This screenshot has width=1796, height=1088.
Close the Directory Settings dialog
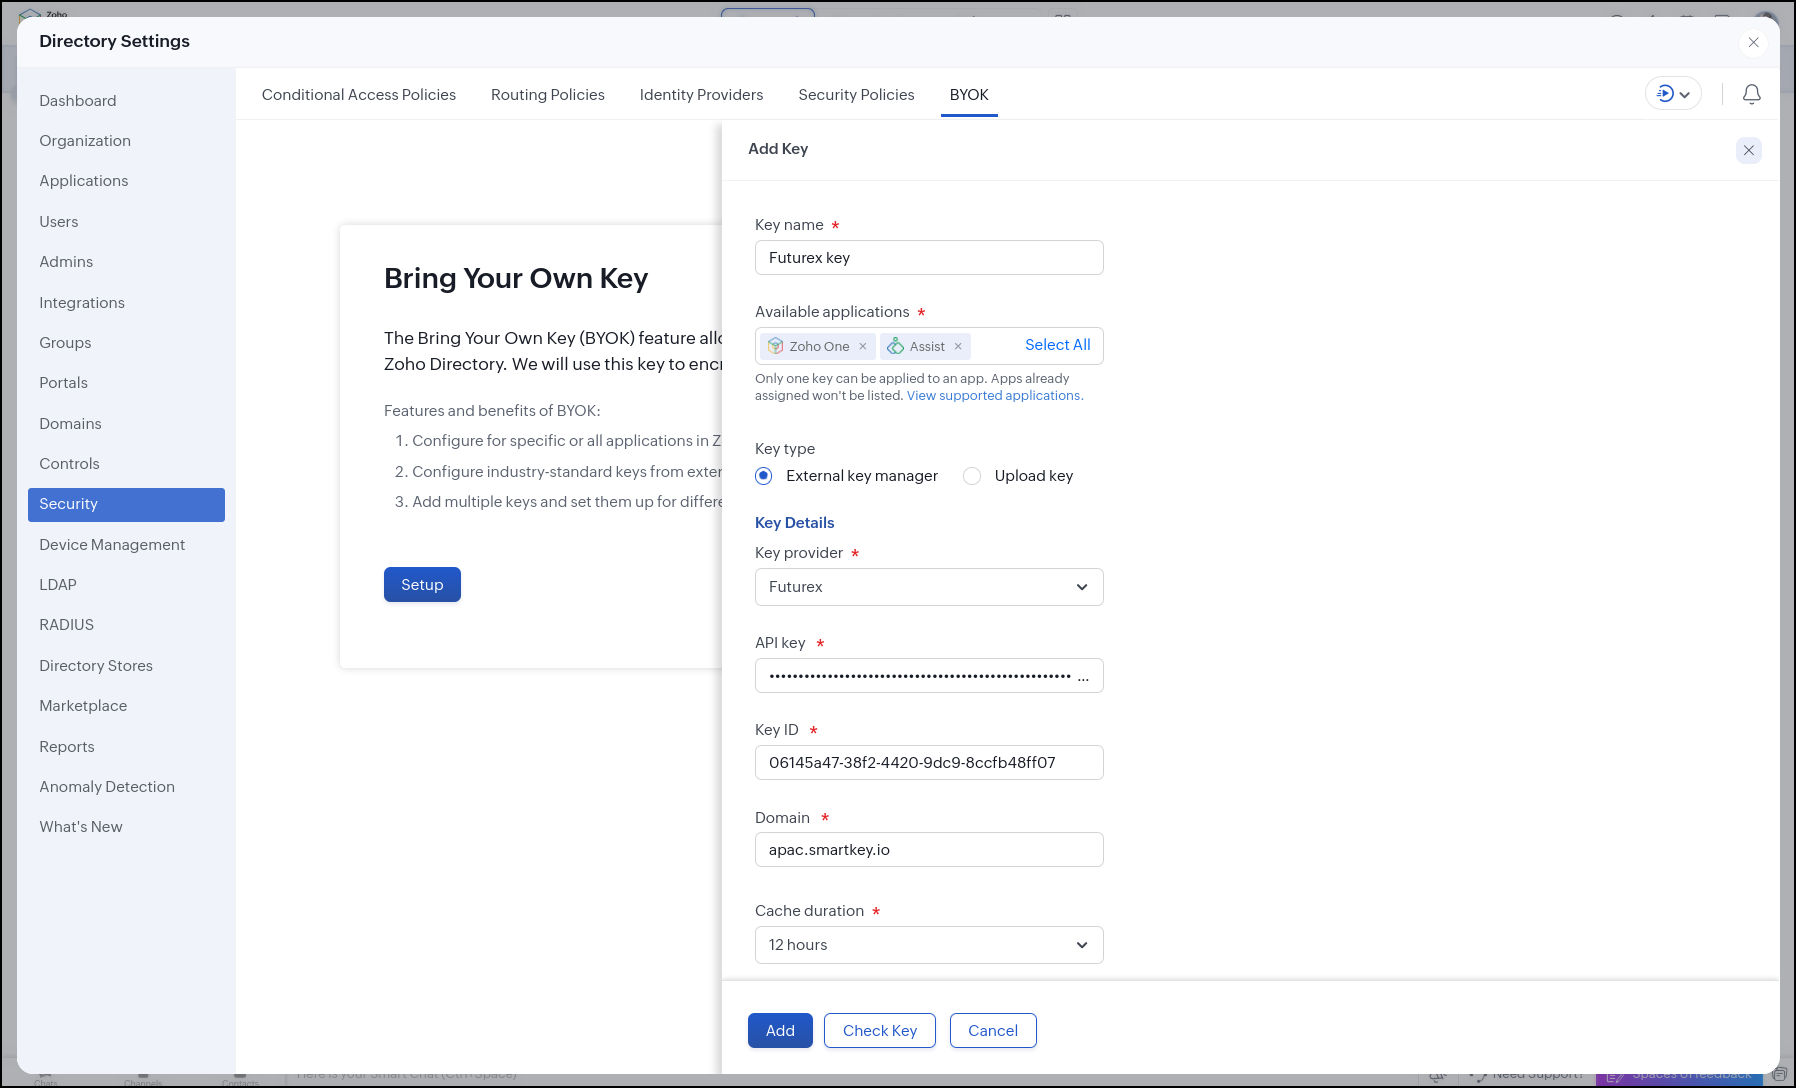pyautogui.click(x=1753, y=42)
